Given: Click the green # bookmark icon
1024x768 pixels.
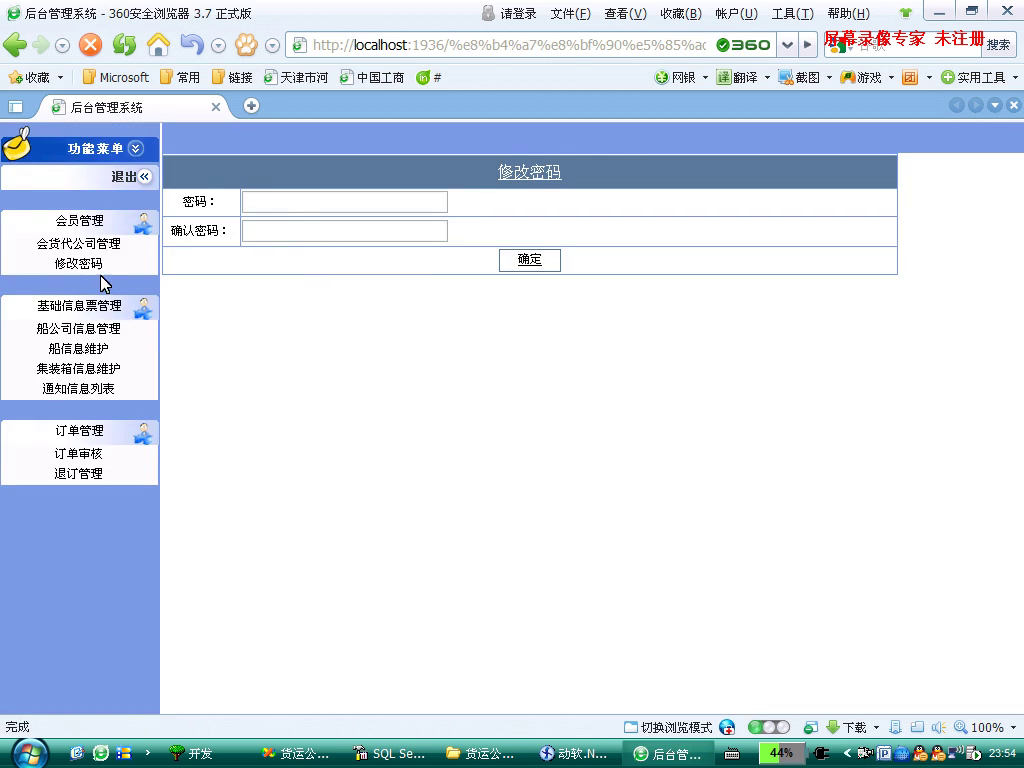Looking at the screenshot, I should tap(429, 78).
